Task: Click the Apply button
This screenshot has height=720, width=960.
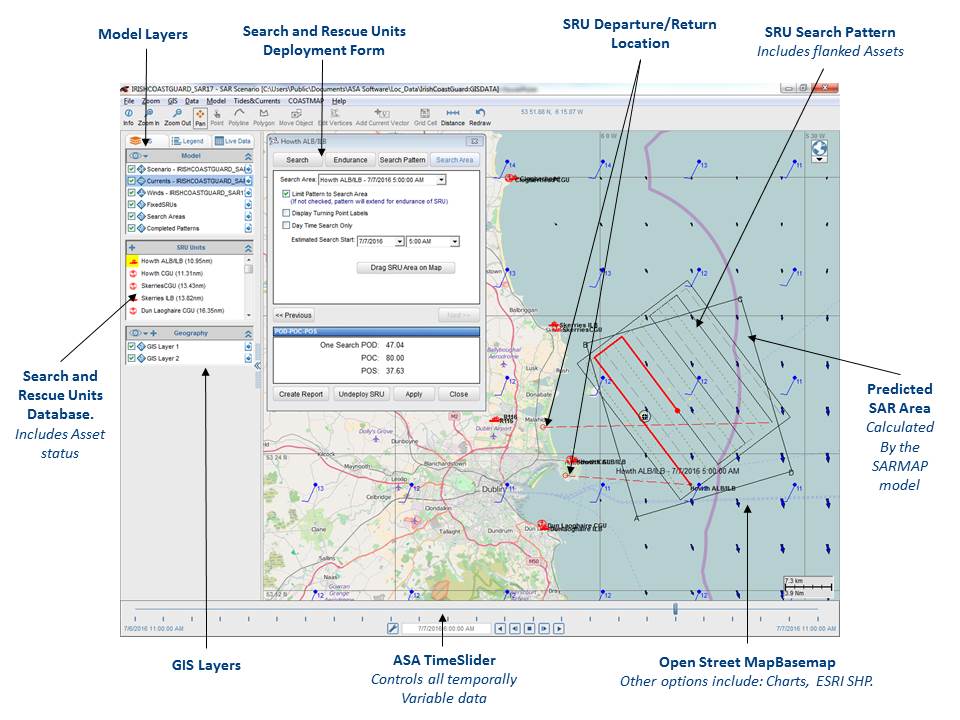Action: tap(414, 394)
